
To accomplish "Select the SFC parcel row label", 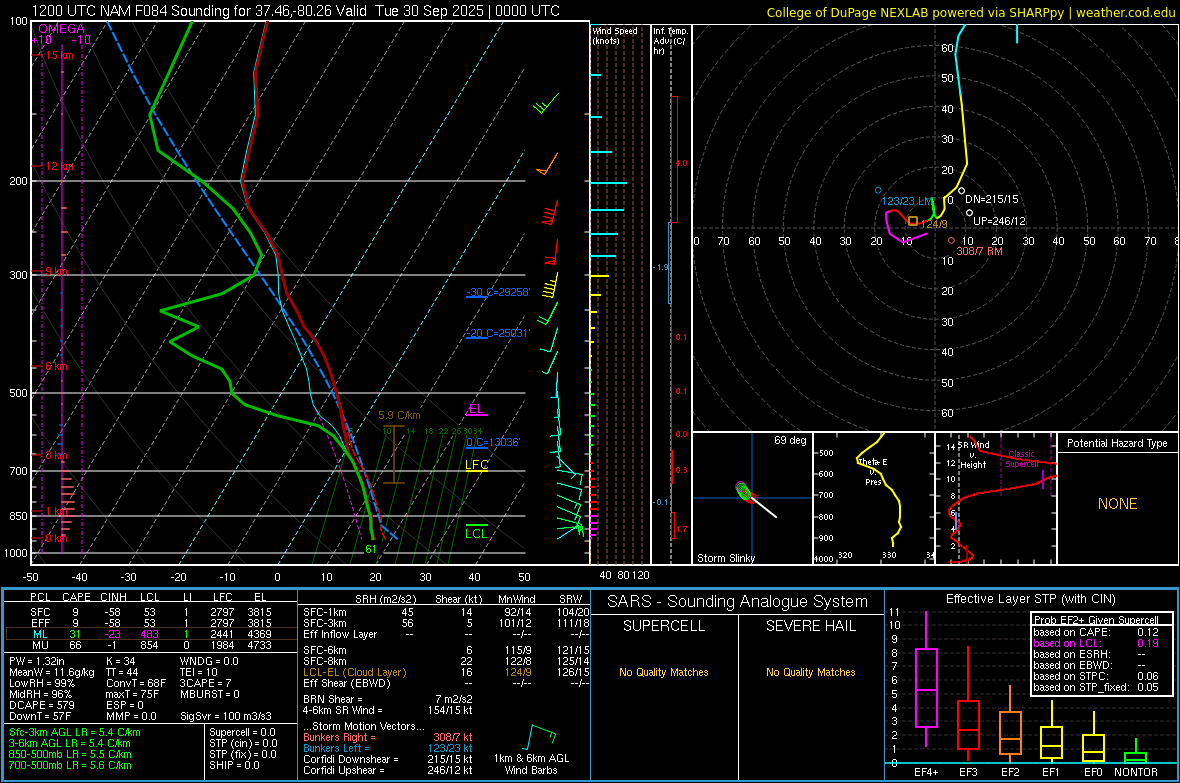I will click(x=40, y=612).
